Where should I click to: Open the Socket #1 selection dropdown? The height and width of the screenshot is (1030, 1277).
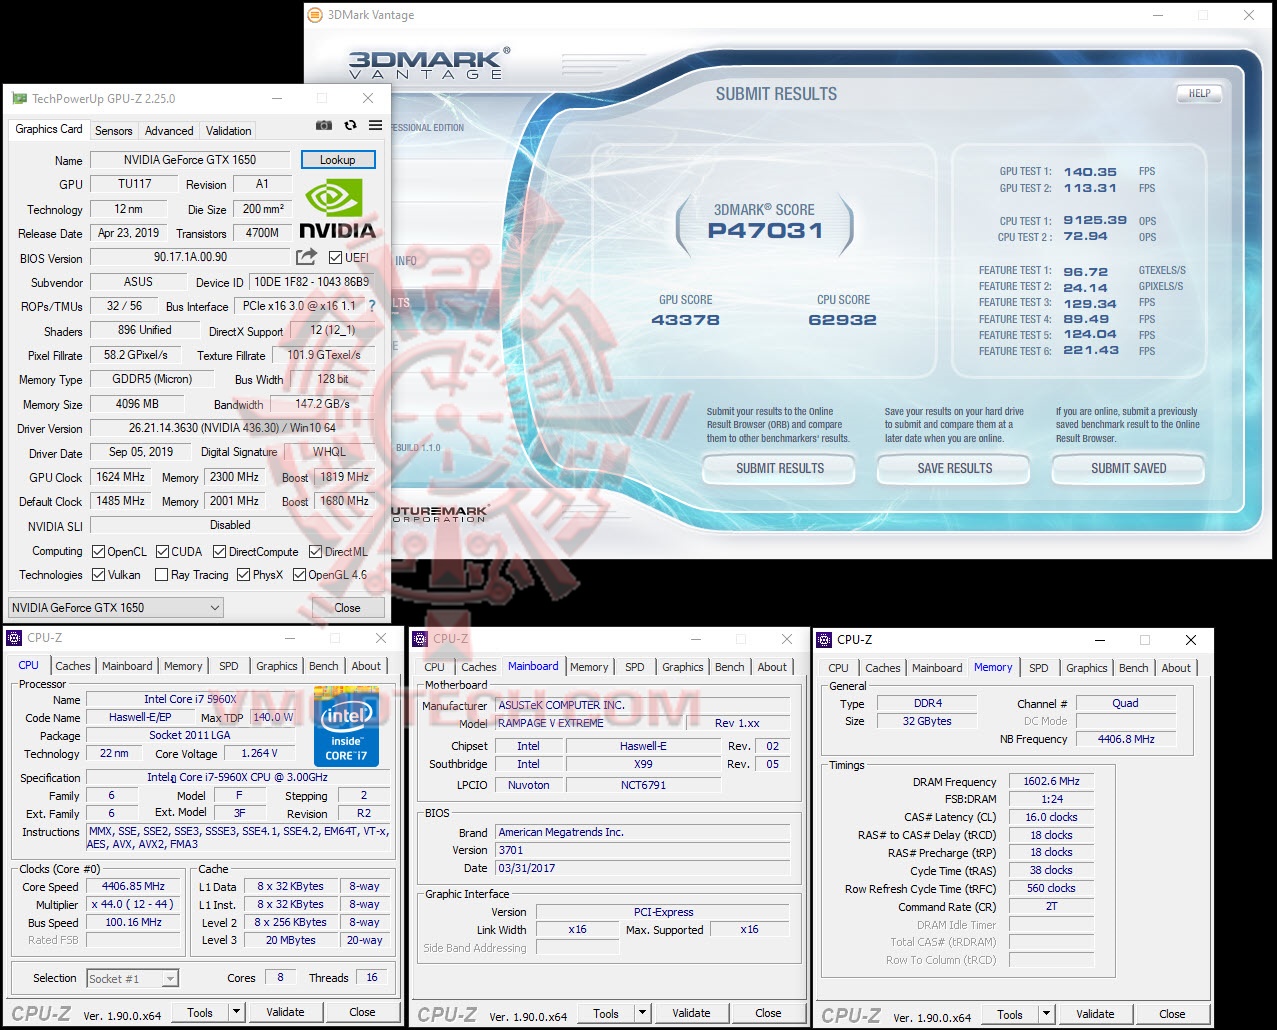(132, 978)
